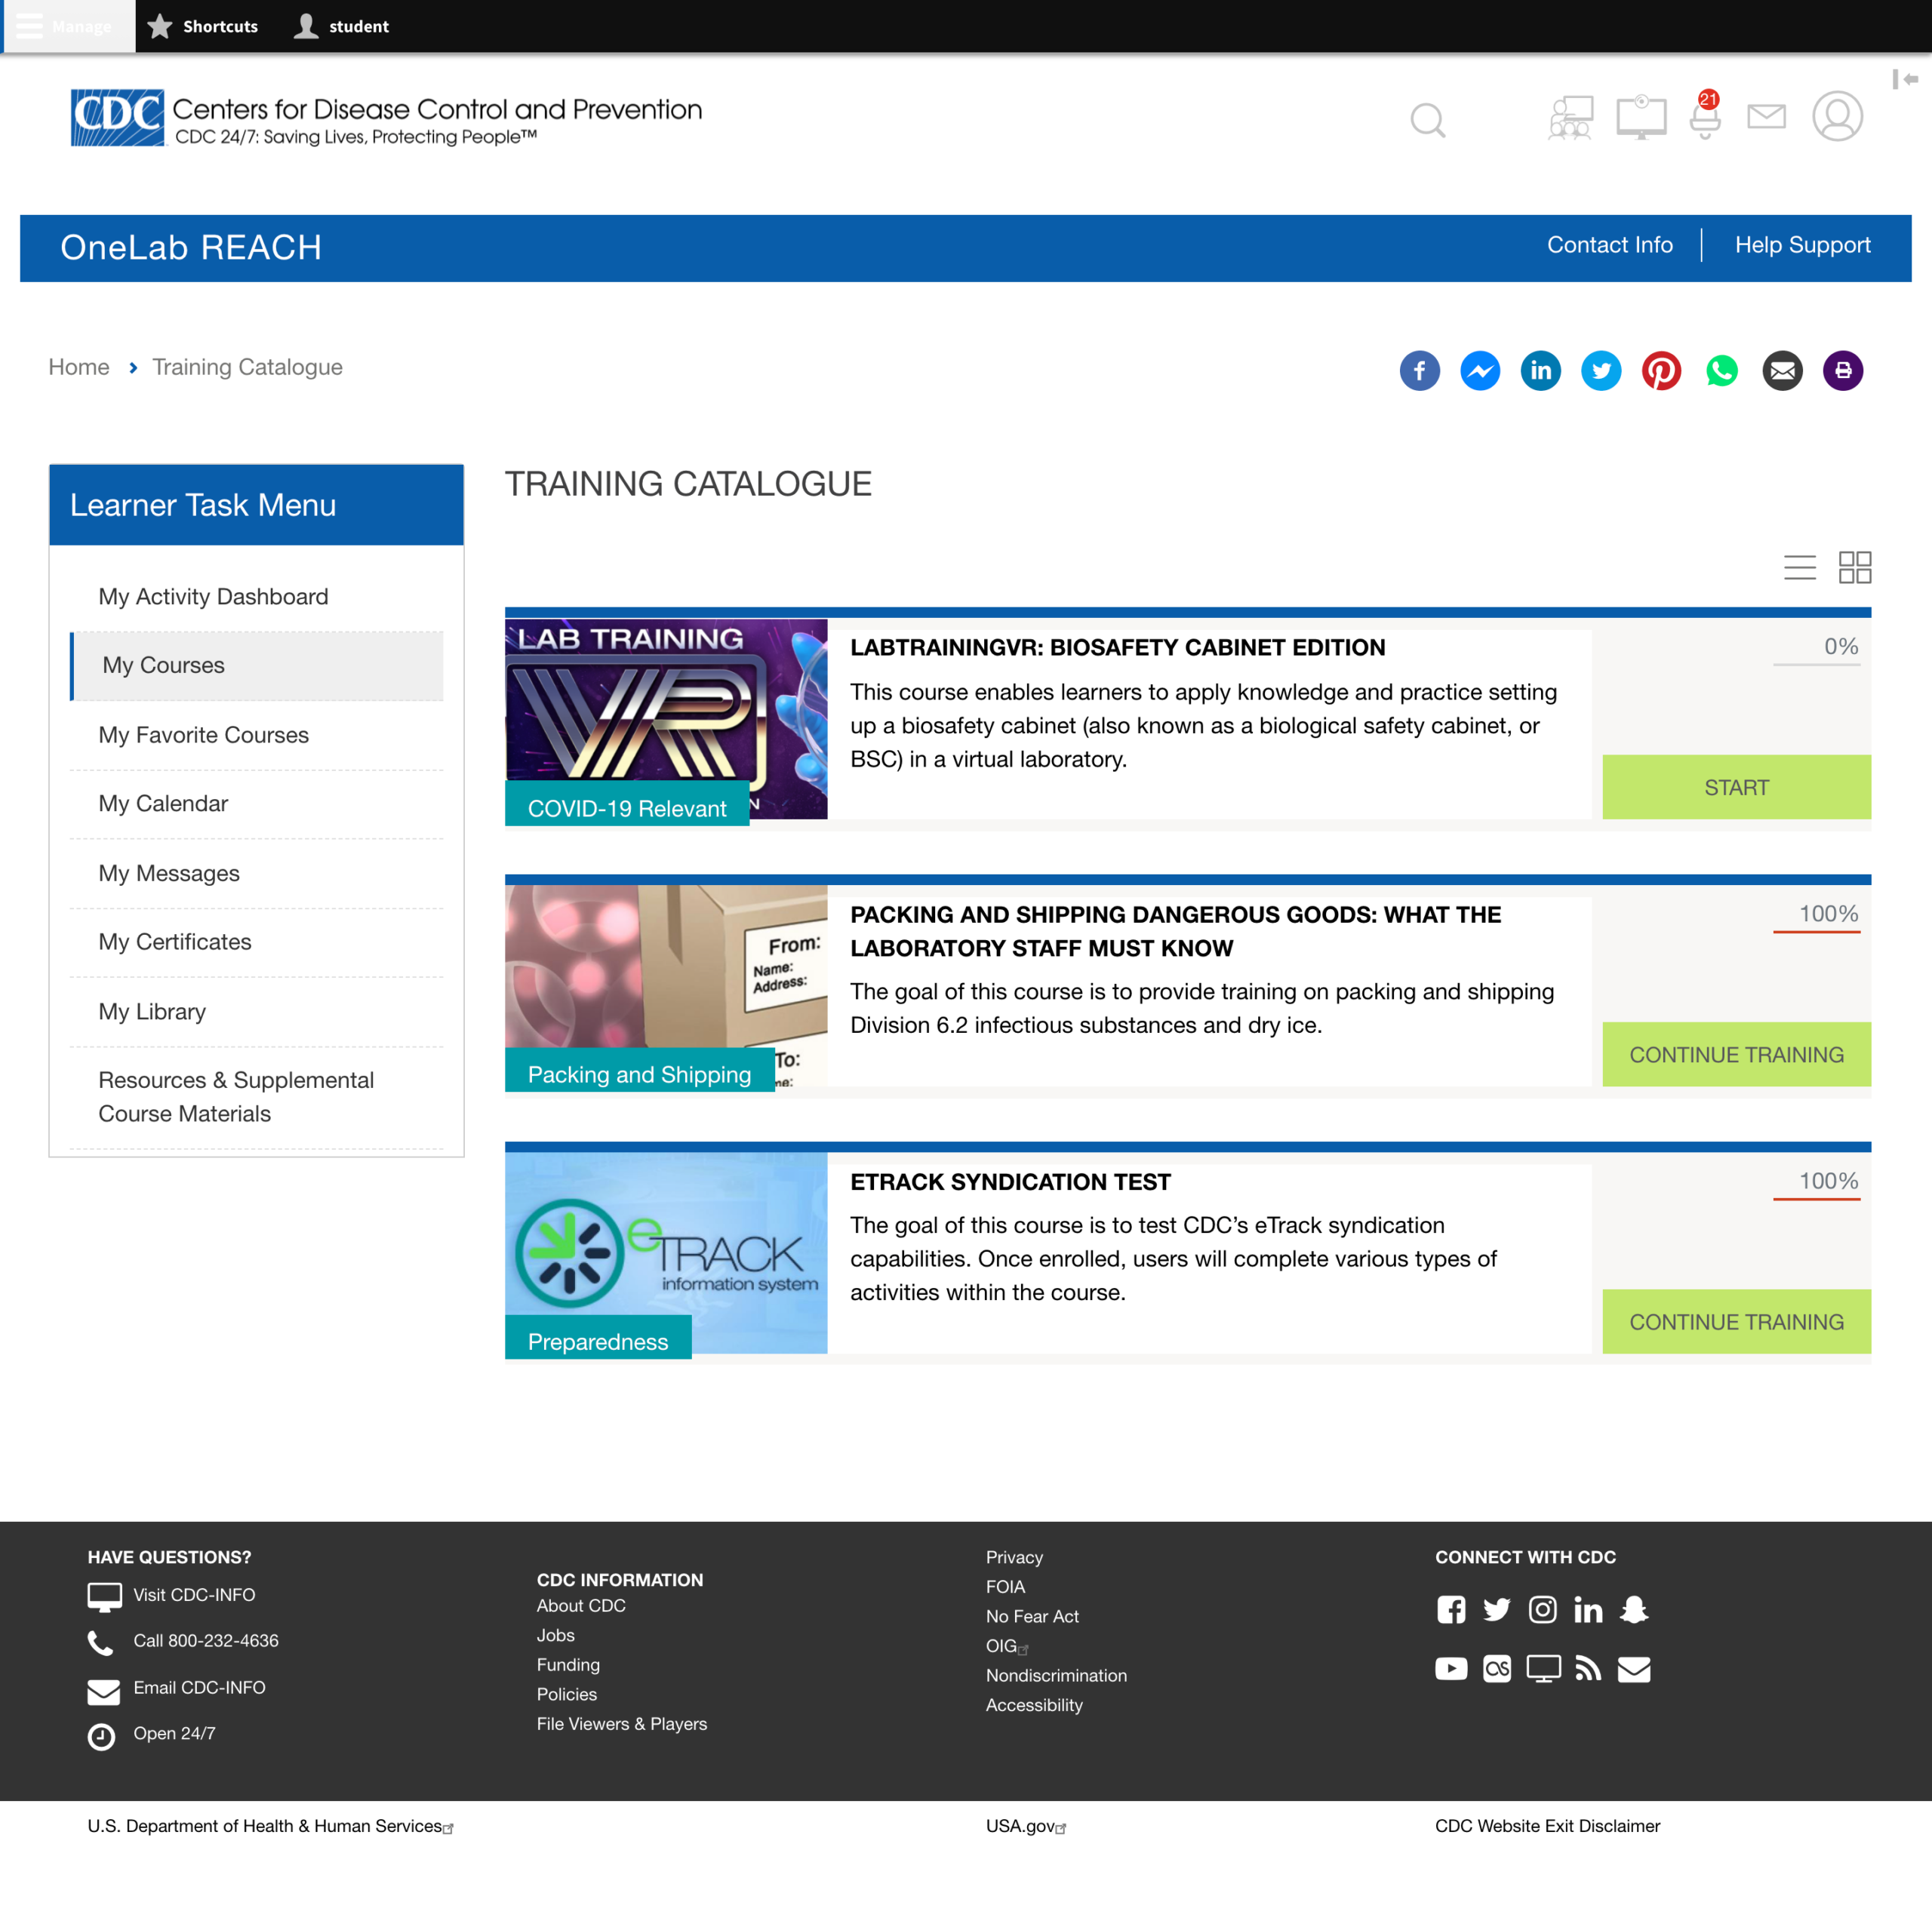
Task: Switch to list view layout
Action: (x=1799, y=567)
